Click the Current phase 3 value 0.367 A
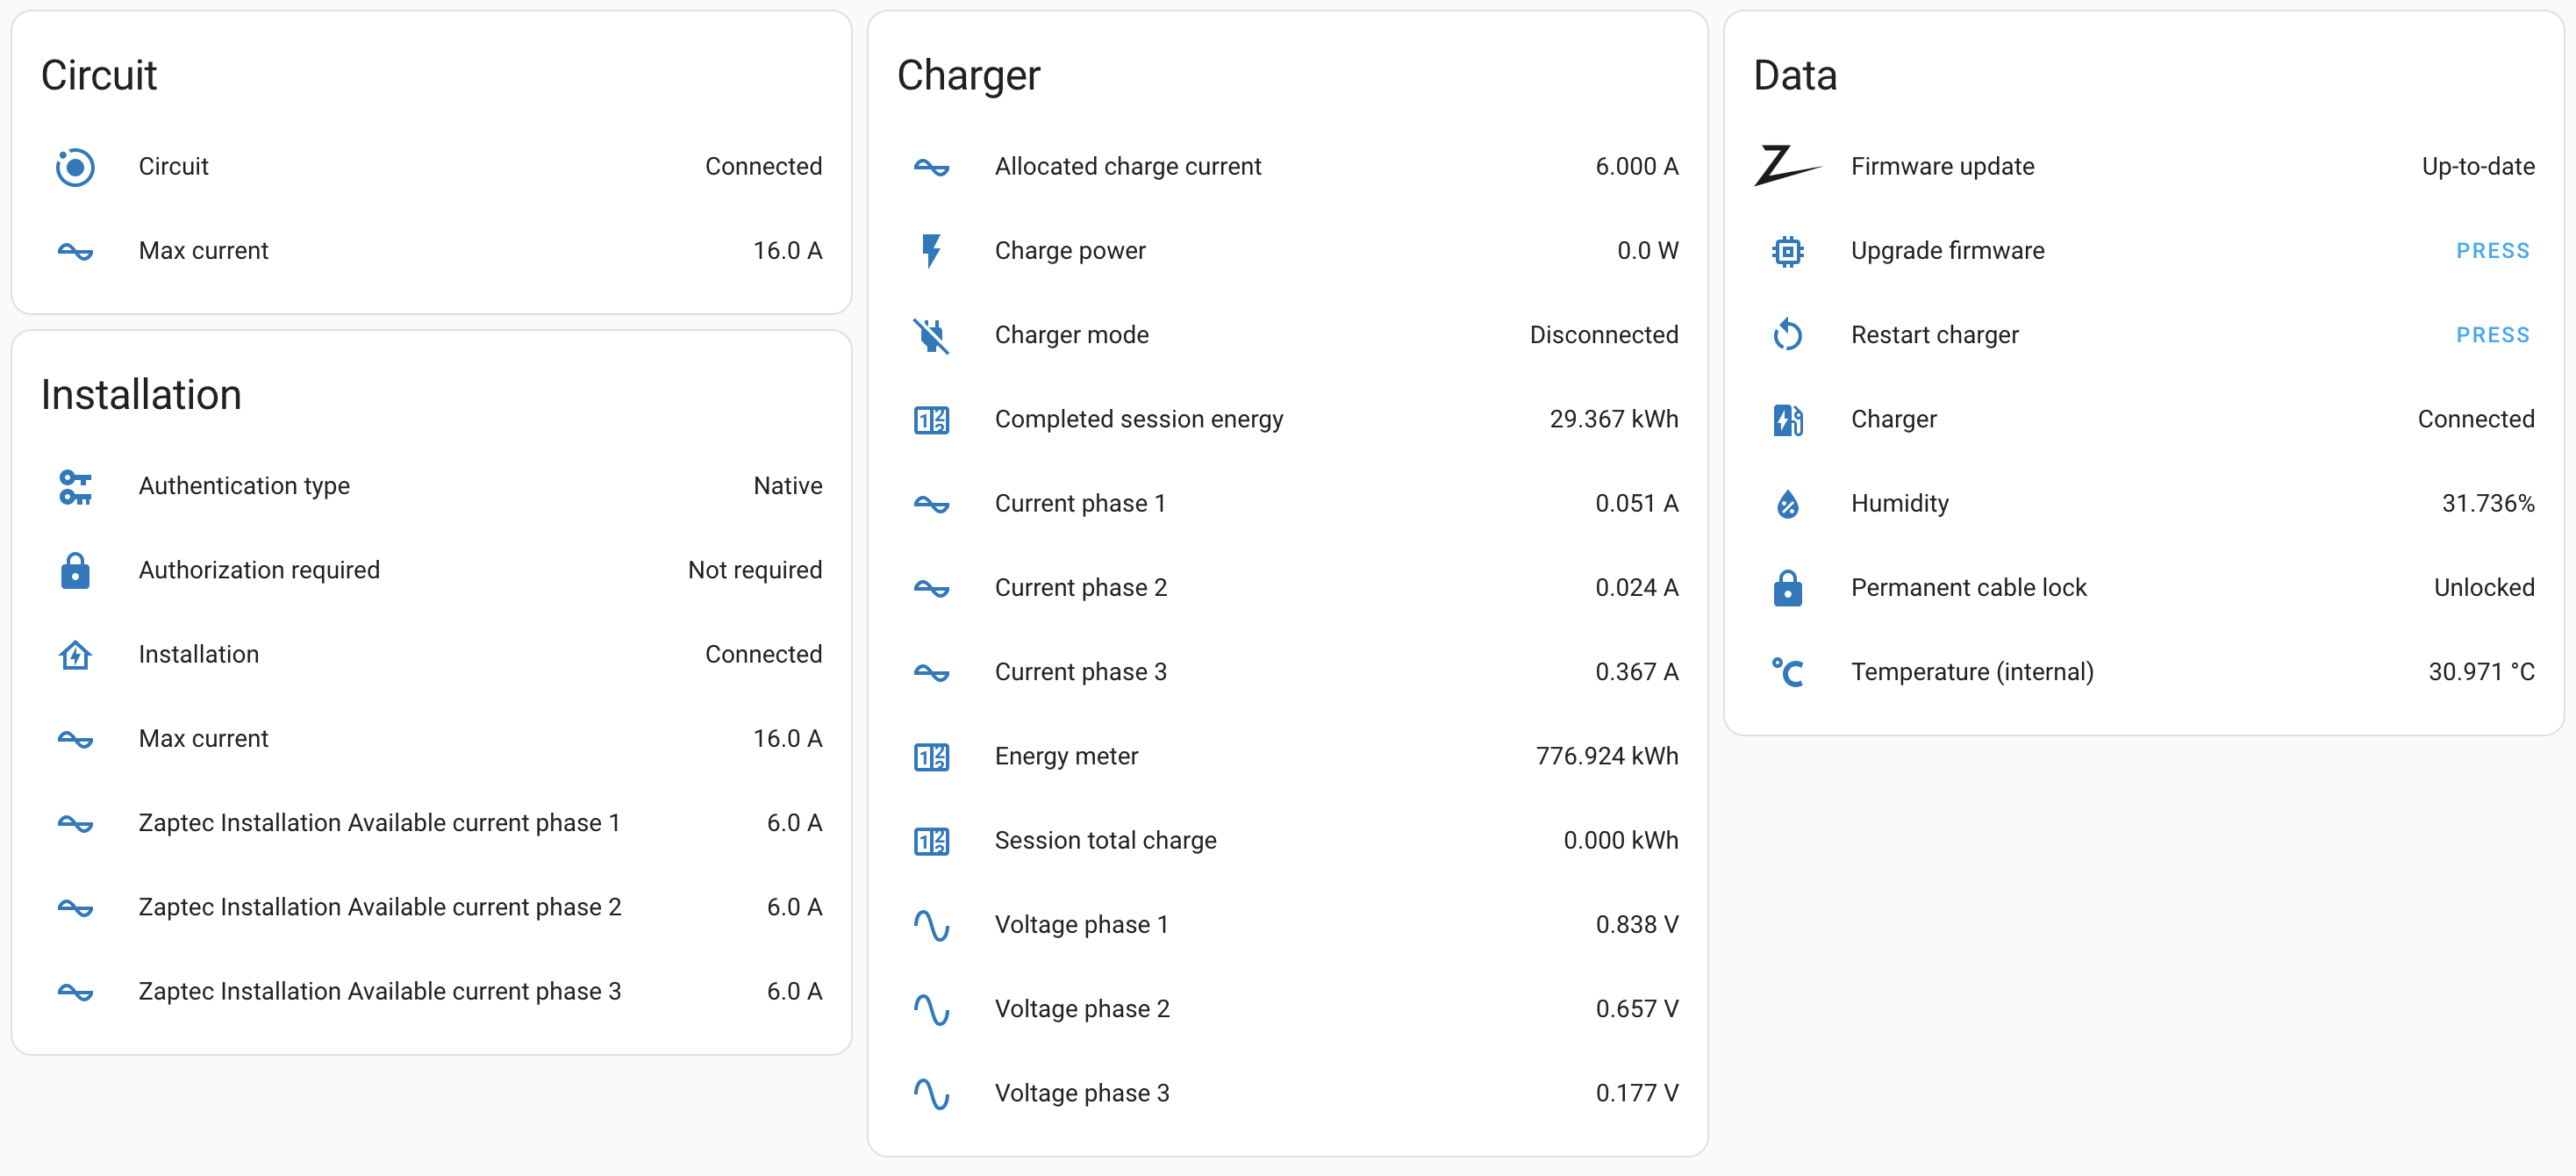The image size is (2576, 1176). (1636, 672)
